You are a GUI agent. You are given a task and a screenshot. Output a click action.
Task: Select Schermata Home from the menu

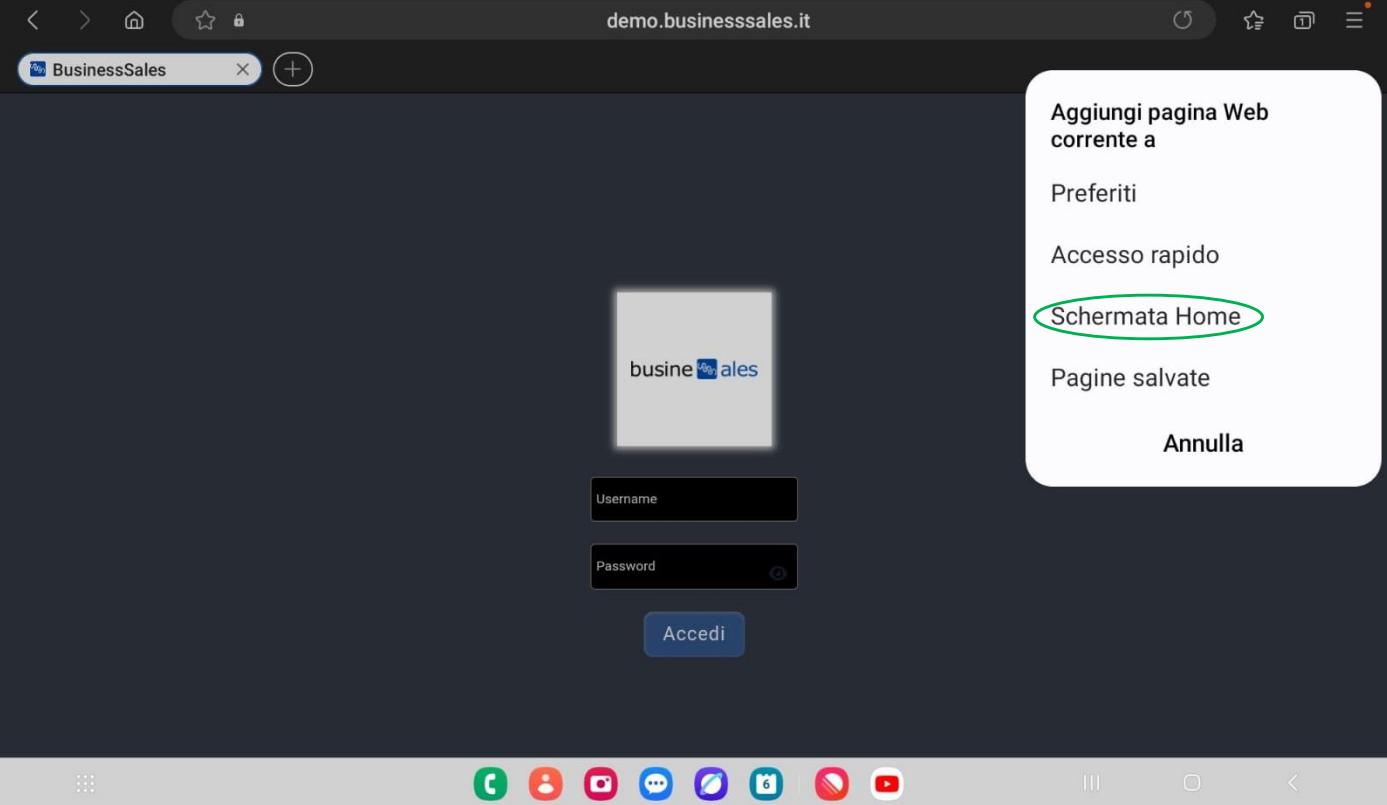click(x=1146, y=315)
